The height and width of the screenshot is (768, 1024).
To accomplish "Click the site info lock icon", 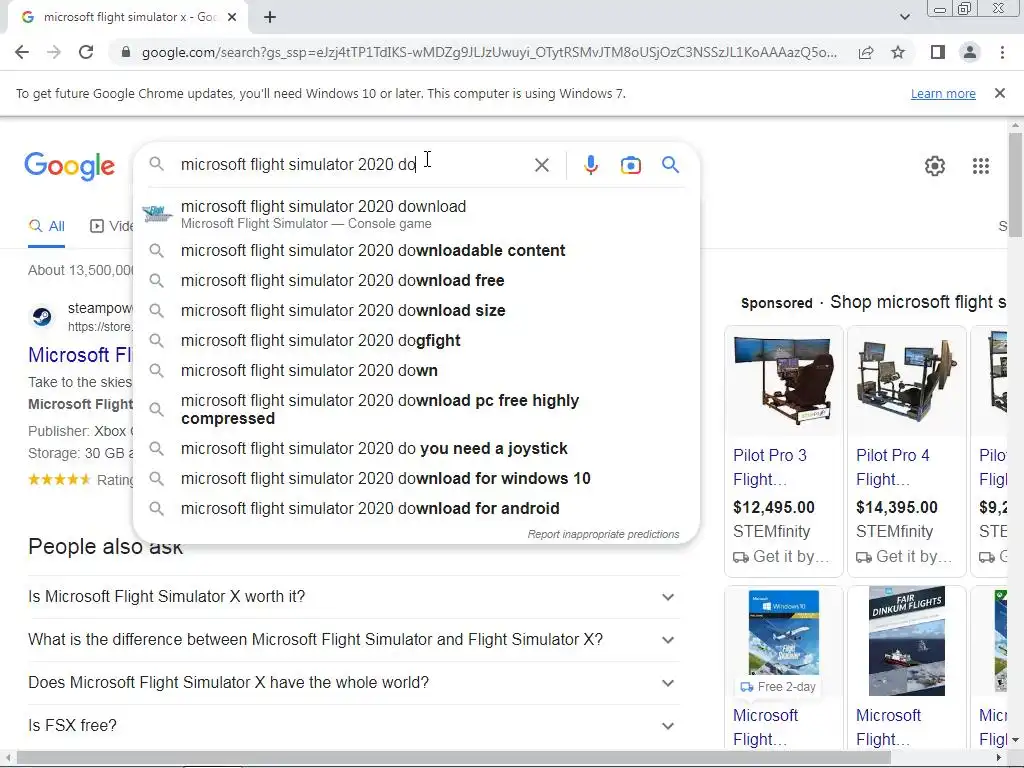I will point(126,52).
